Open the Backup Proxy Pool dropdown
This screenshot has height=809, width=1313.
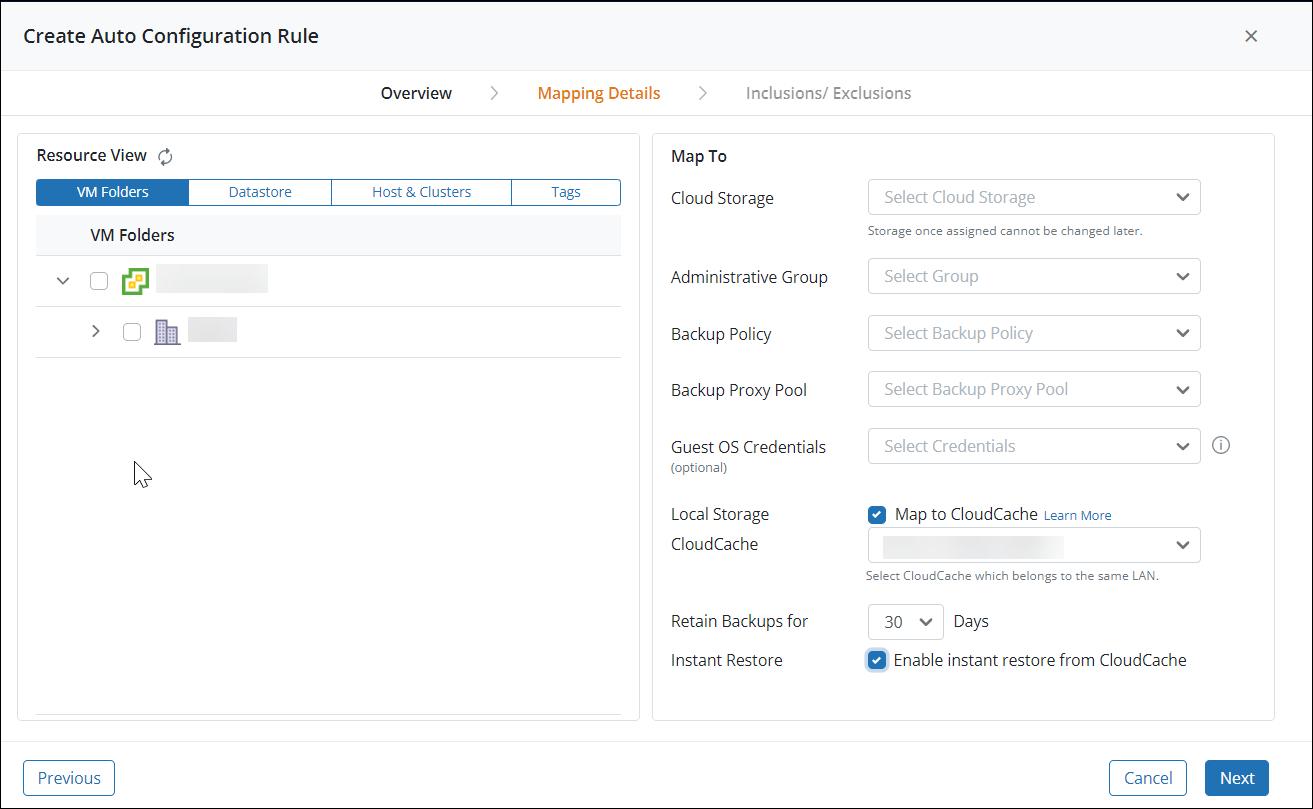[x=1033, y=389]
